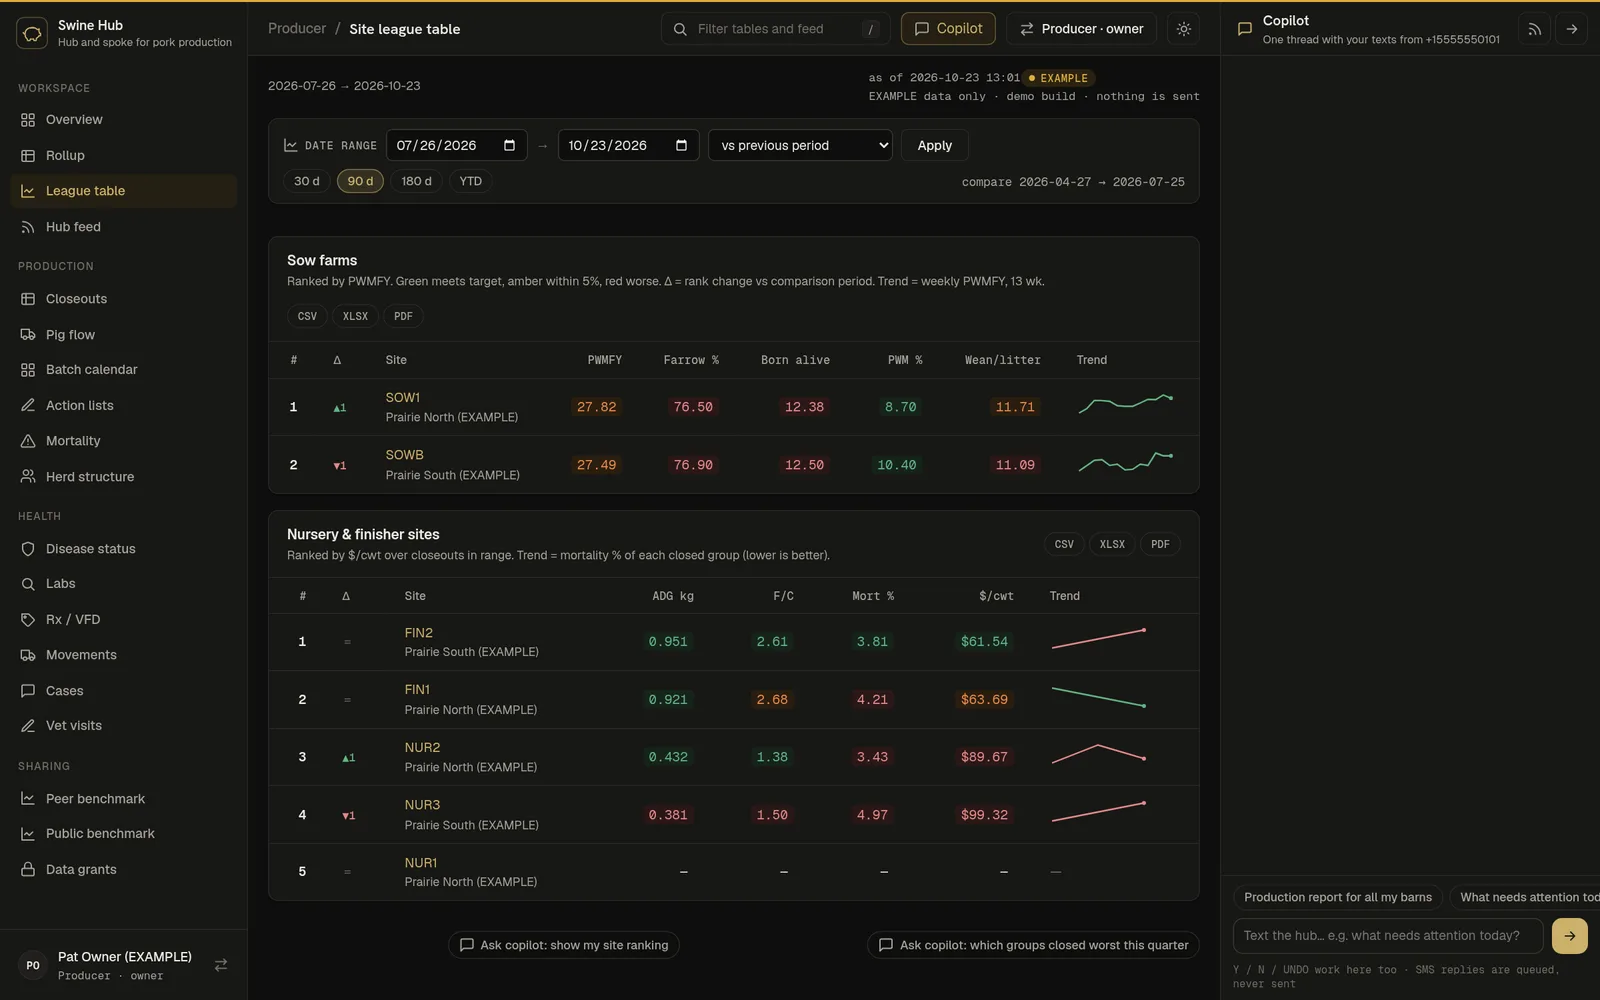Viewport: 1600px width, 1000px height.
Task: Export Sow farms table as CSV
Action: 307,316
